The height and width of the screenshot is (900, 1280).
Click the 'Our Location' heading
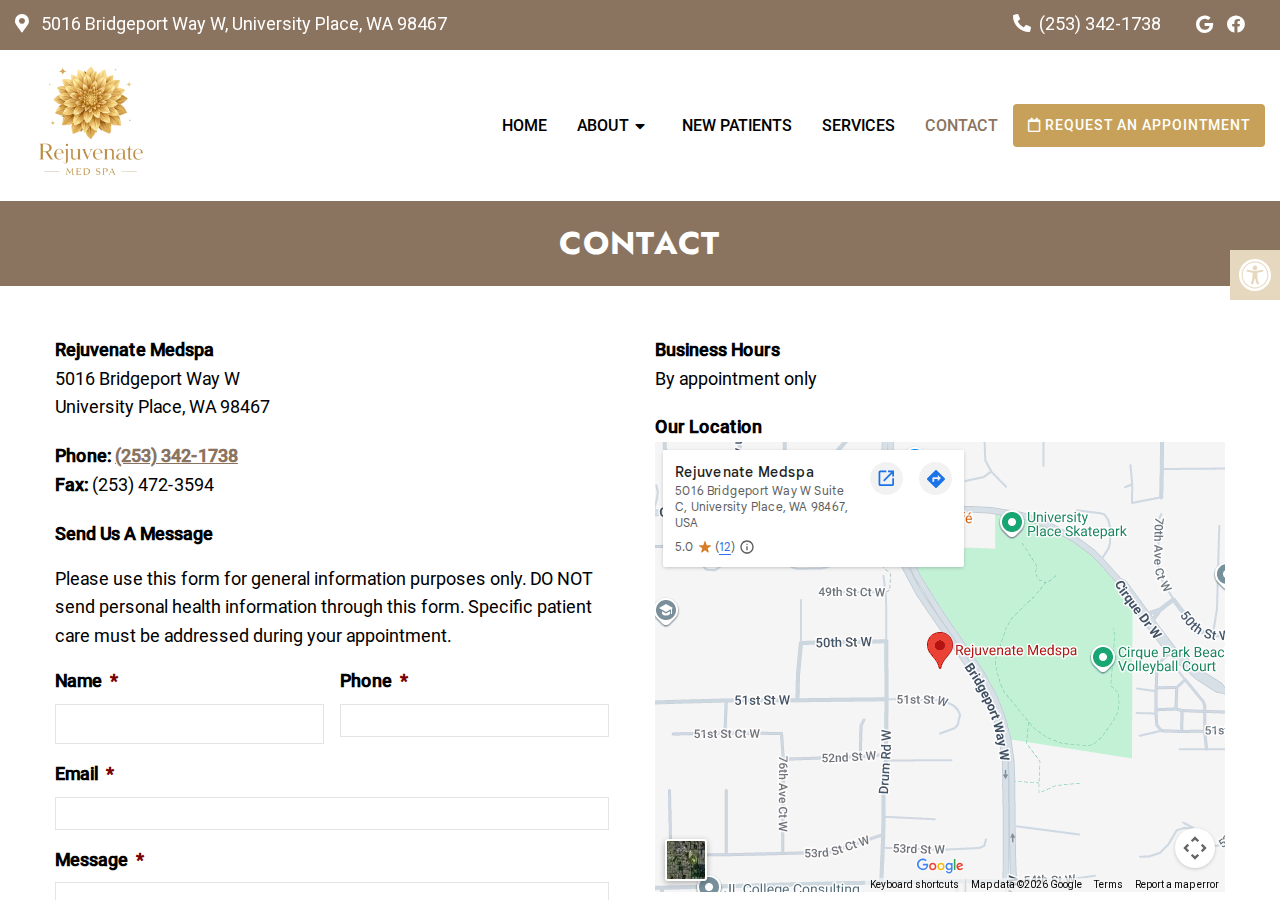(x=708, y=427)
